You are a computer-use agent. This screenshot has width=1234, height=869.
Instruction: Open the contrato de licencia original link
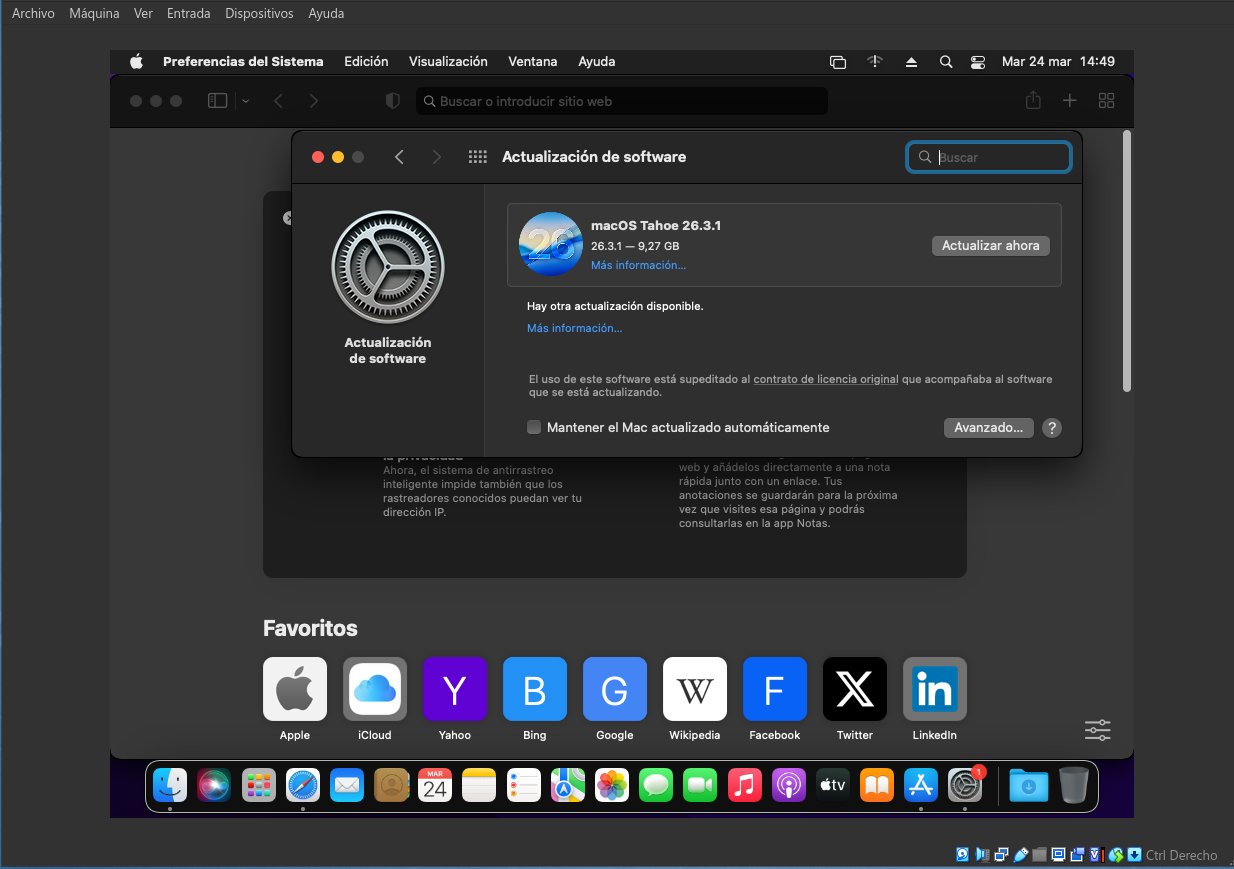(825, 380)
